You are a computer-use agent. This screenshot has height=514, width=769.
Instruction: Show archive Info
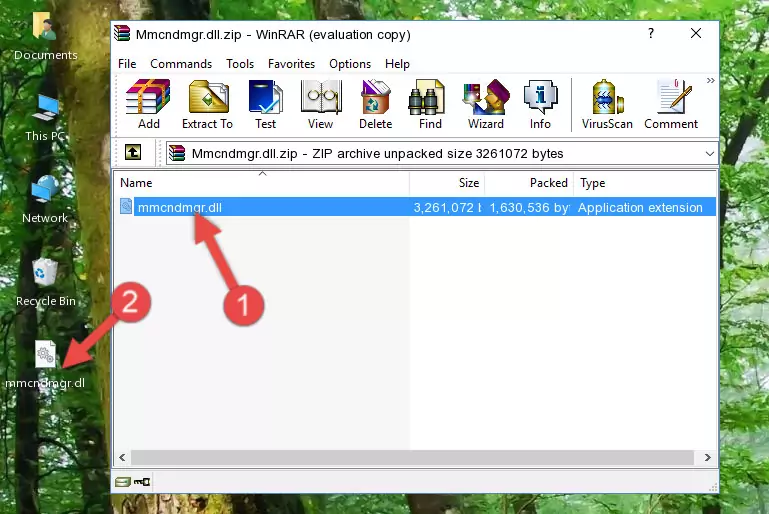tap(540, 104)
